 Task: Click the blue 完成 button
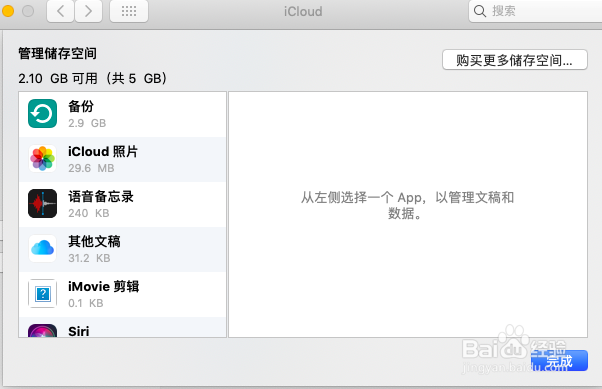pyautogui.click(x=559, y=361)
